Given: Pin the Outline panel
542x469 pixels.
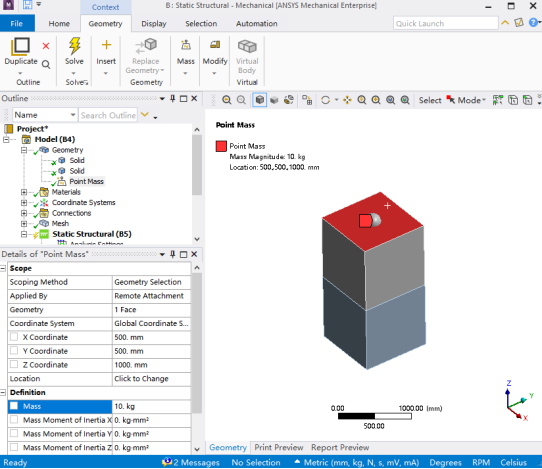Looking at the screenshot, I should point(172,99).
